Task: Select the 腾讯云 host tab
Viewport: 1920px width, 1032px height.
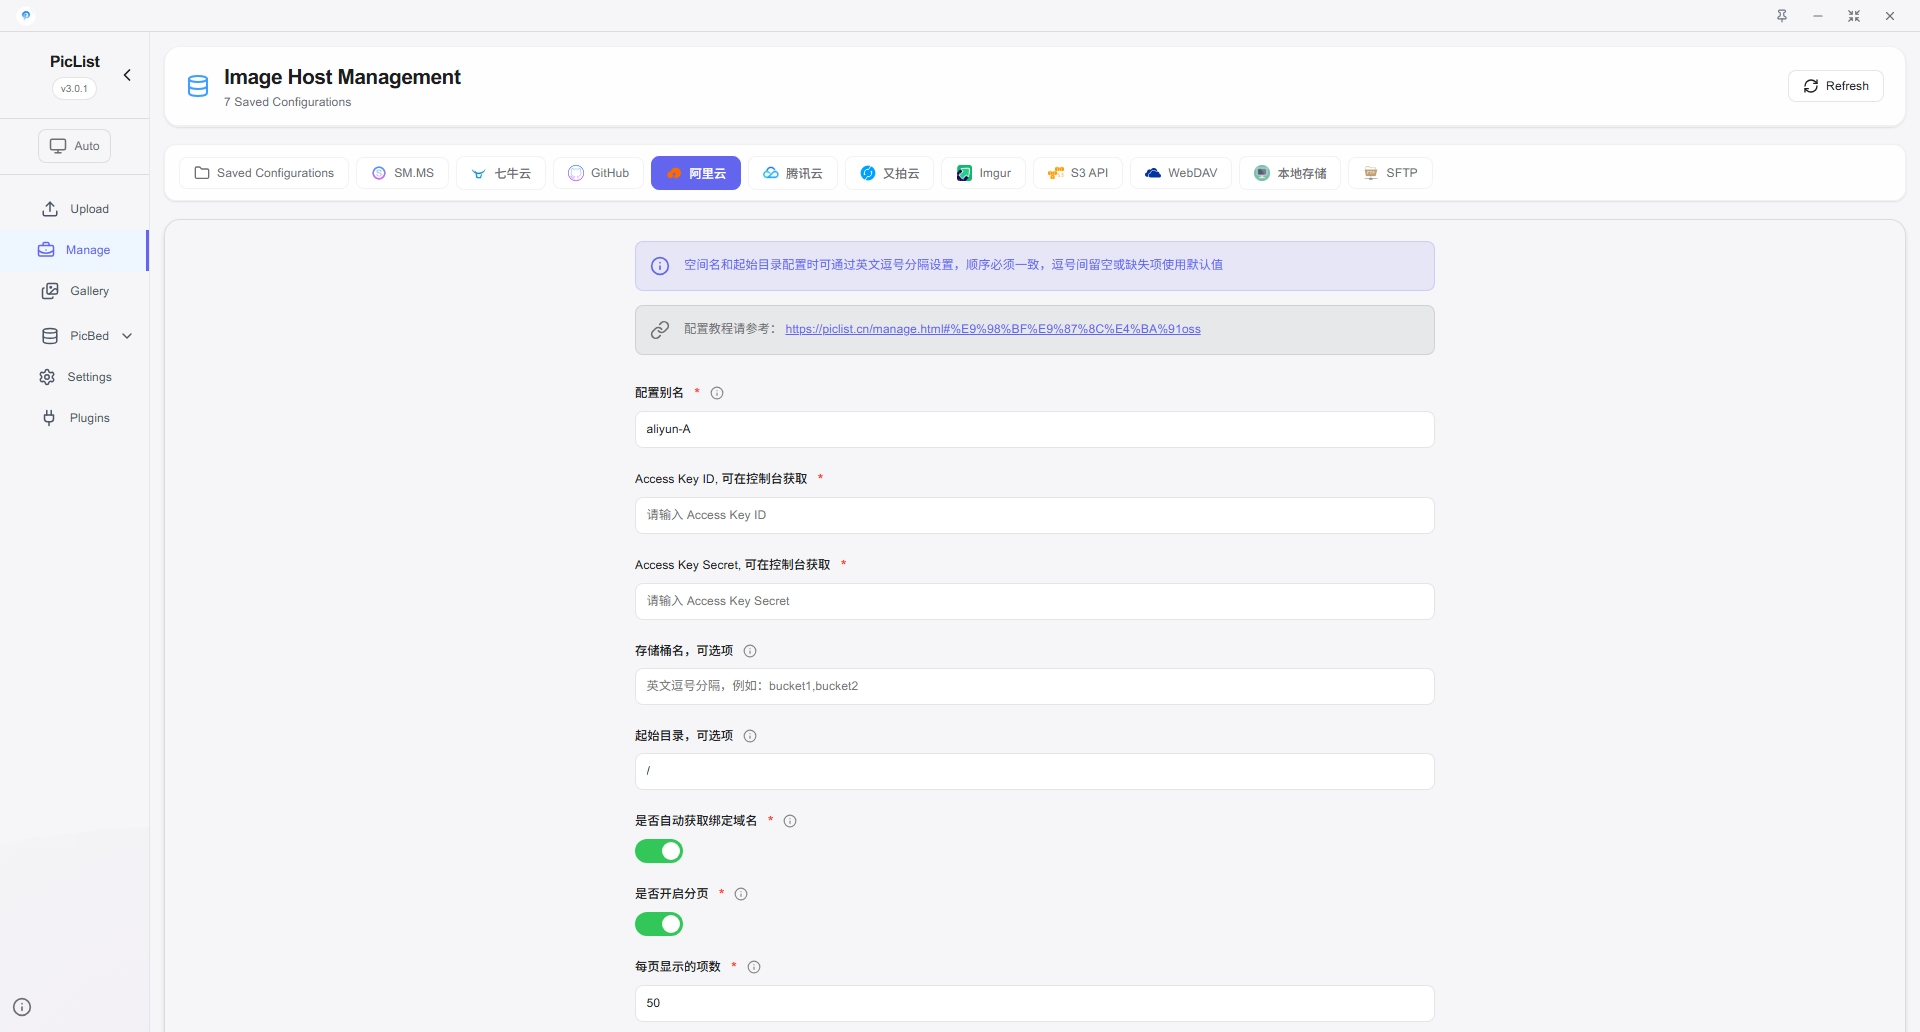Action: [792, 173]
